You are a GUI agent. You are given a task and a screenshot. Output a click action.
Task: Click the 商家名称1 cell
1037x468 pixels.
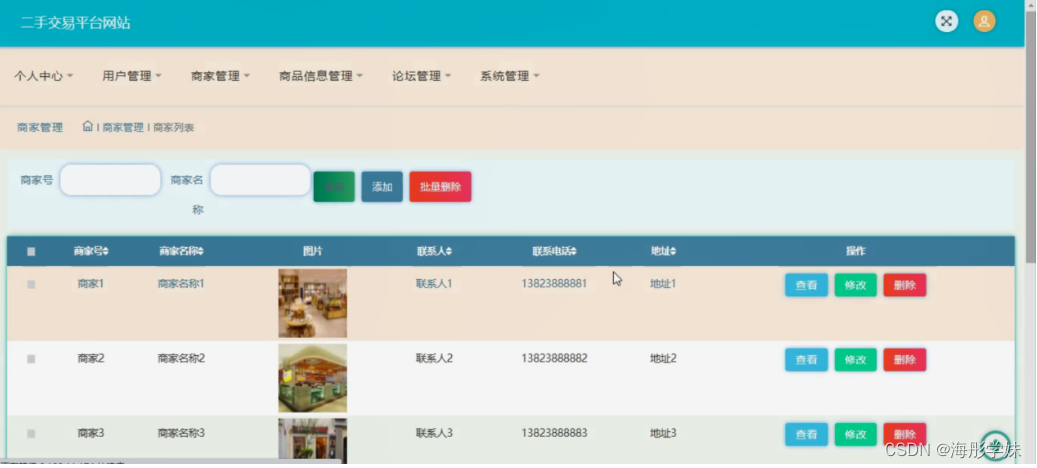click(181, 284)
